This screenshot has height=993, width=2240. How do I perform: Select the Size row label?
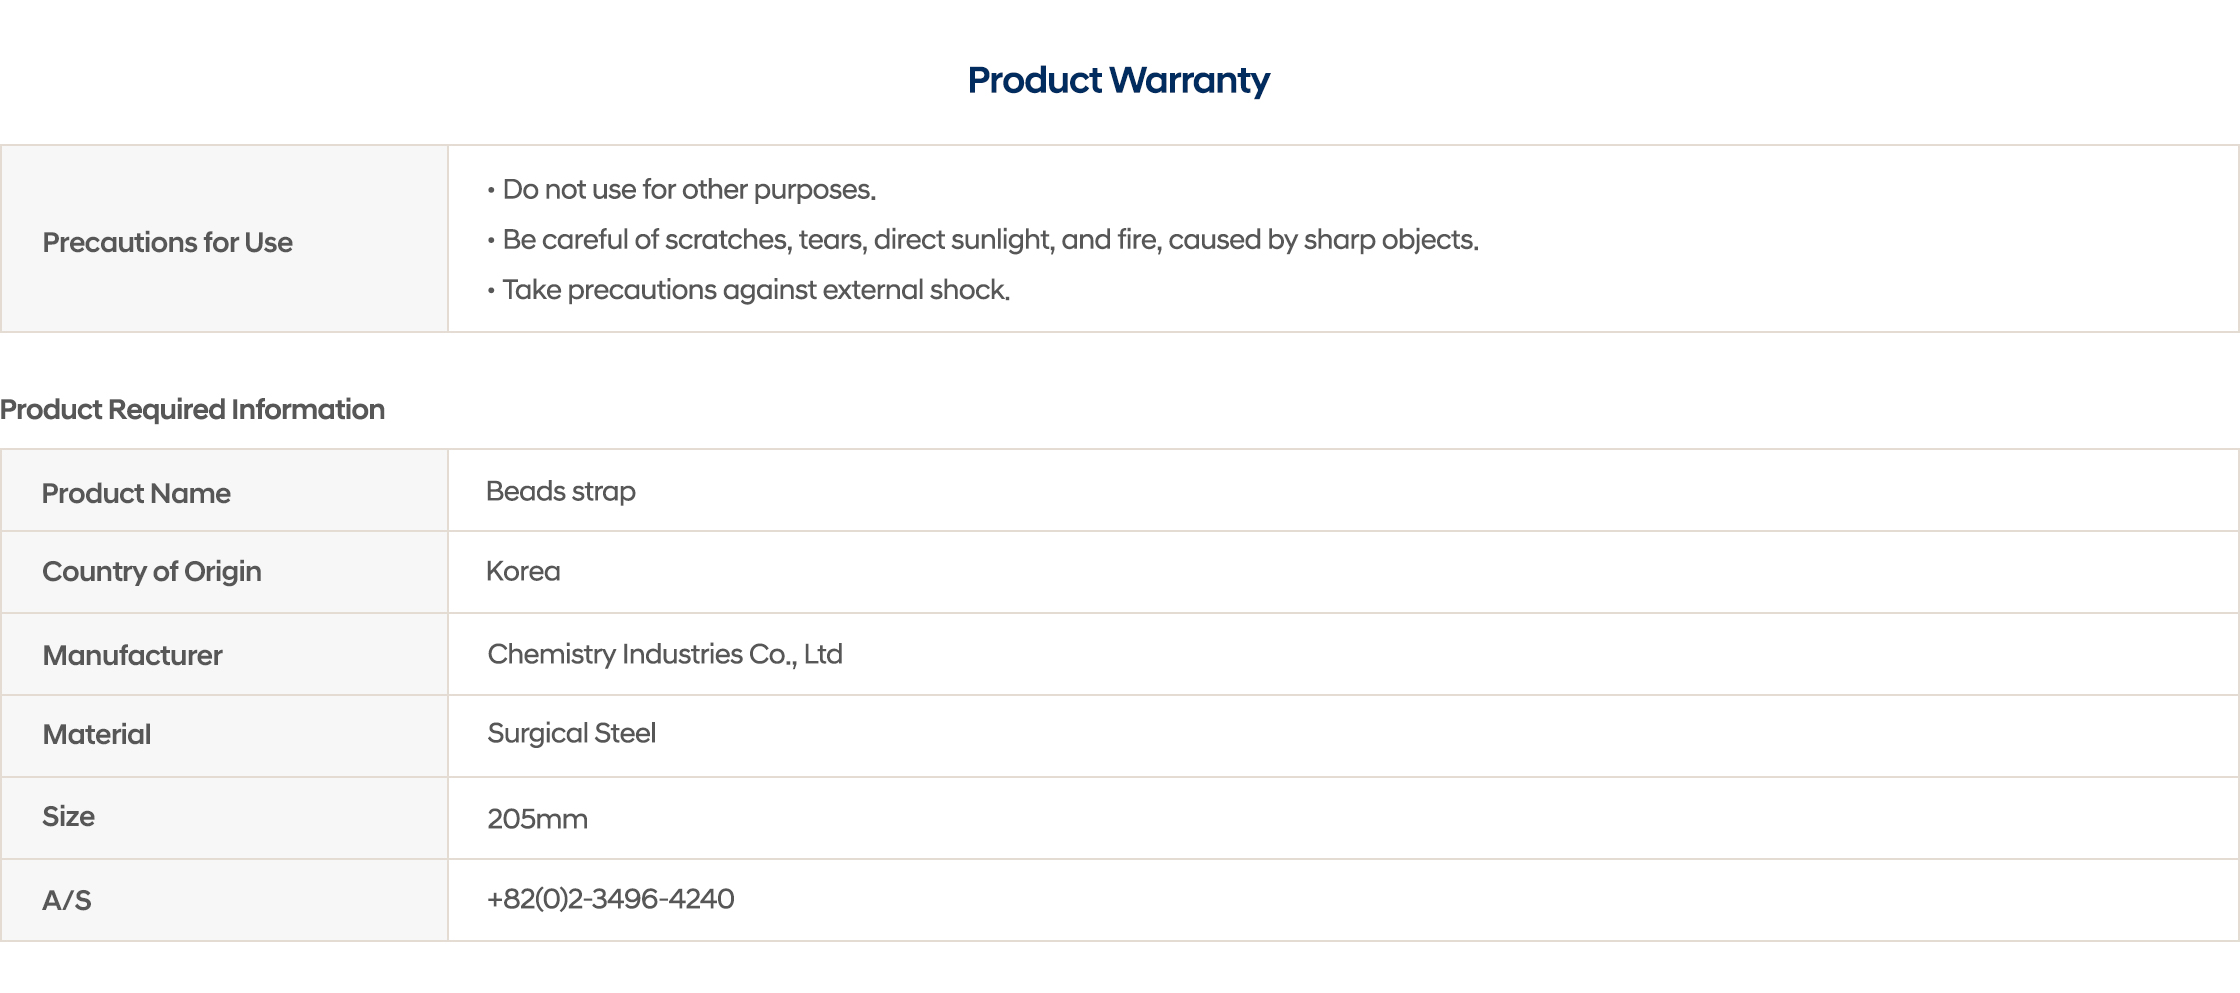point(68,816)
